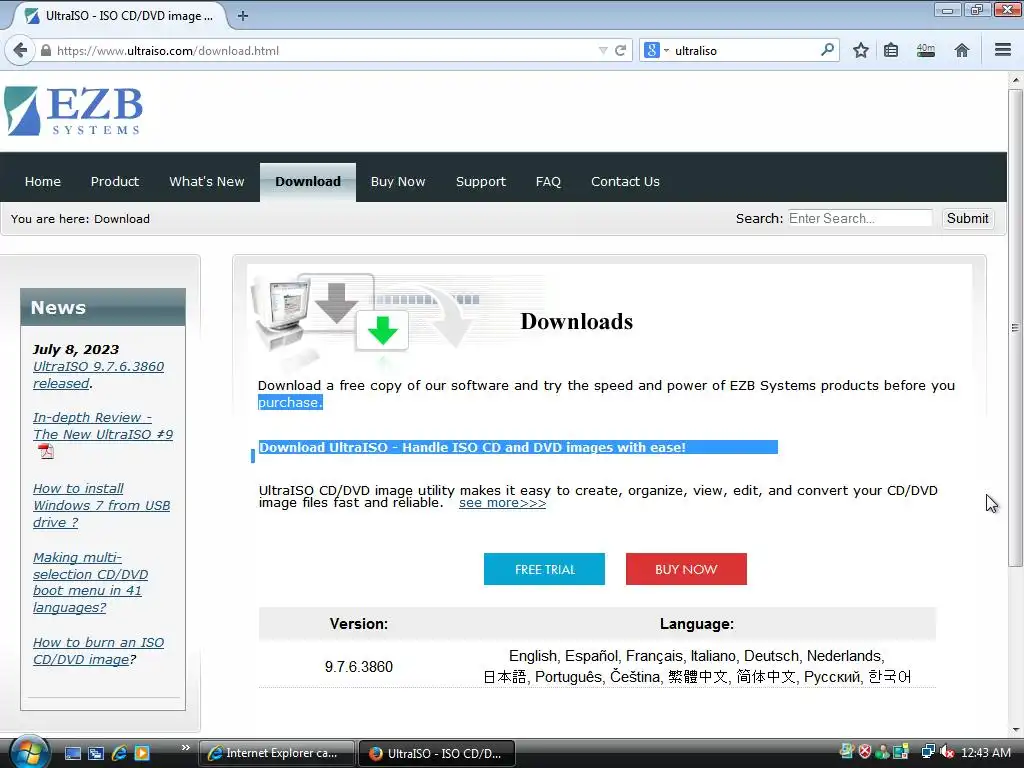
Task: Open the Support navigation item
Action: click(481, 182)
